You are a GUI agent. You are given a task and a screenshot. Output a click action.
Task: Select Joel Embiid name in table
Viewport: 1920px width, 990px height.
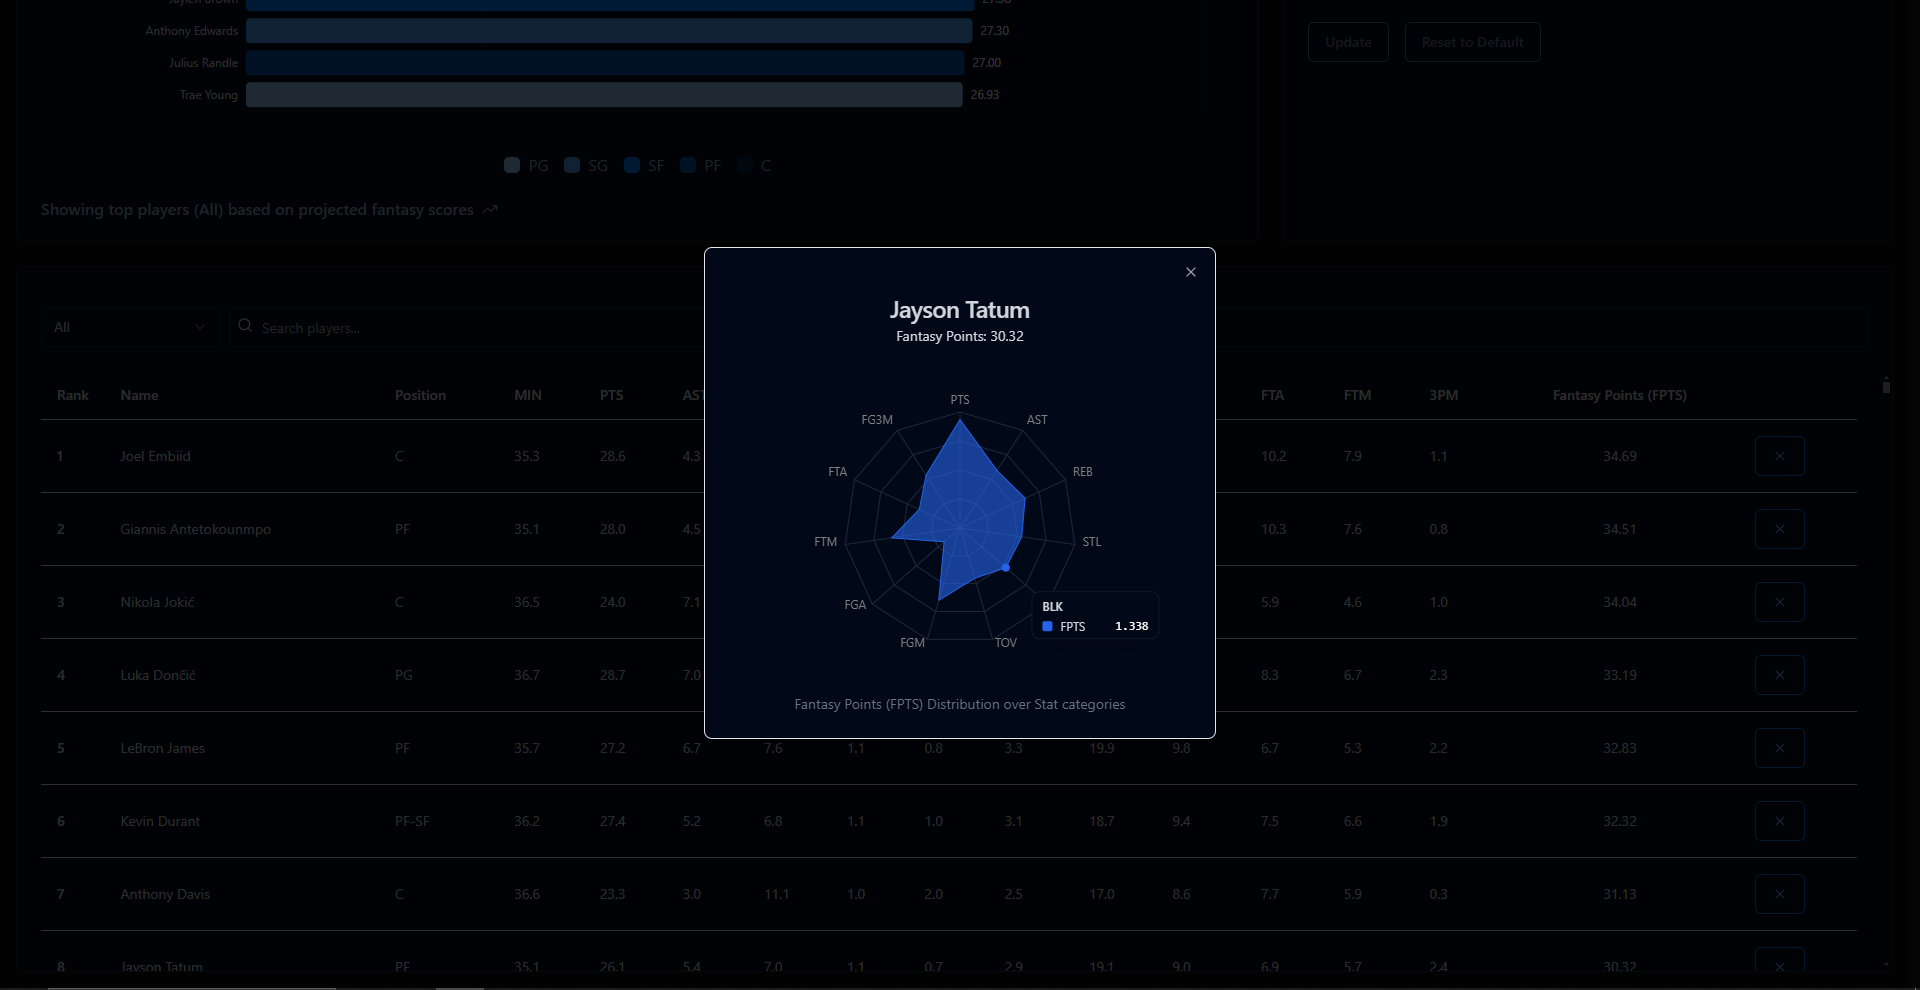pos(155,456)
